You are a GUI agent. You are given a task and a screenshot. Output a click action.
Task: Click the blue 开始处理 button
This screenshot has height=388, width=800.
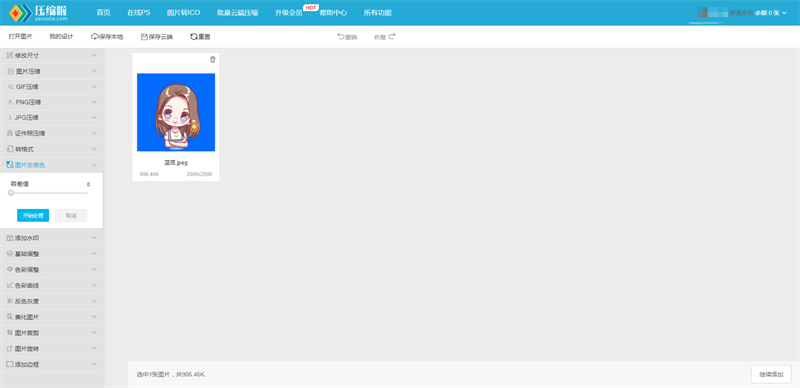(33, 215)
